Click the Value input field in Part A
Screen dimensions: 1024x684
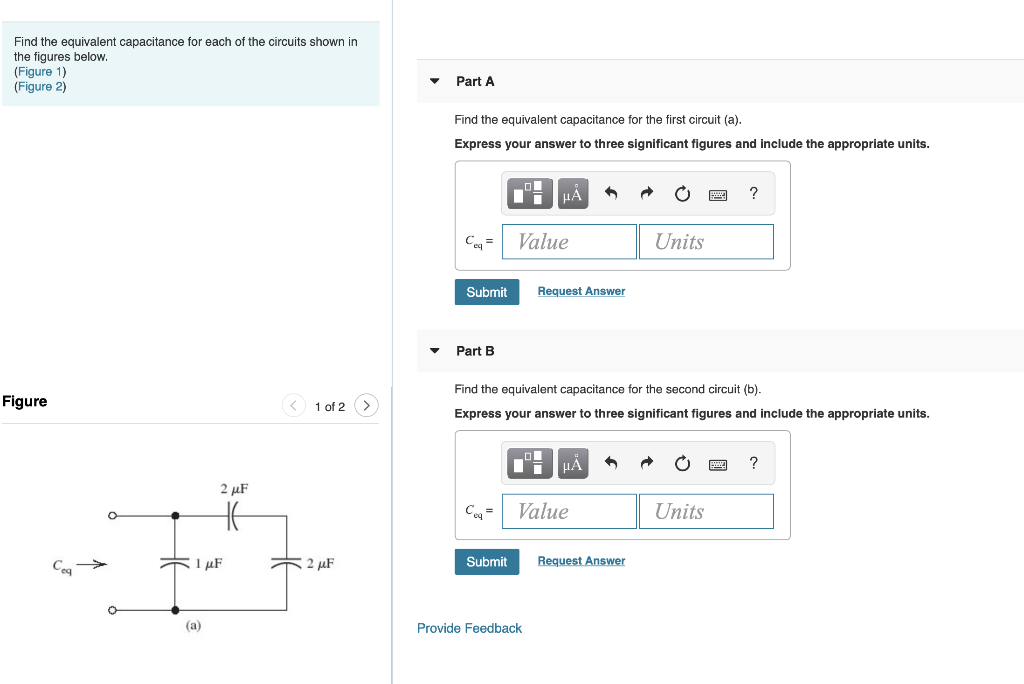pyautogui.click(x=568, y=241)
